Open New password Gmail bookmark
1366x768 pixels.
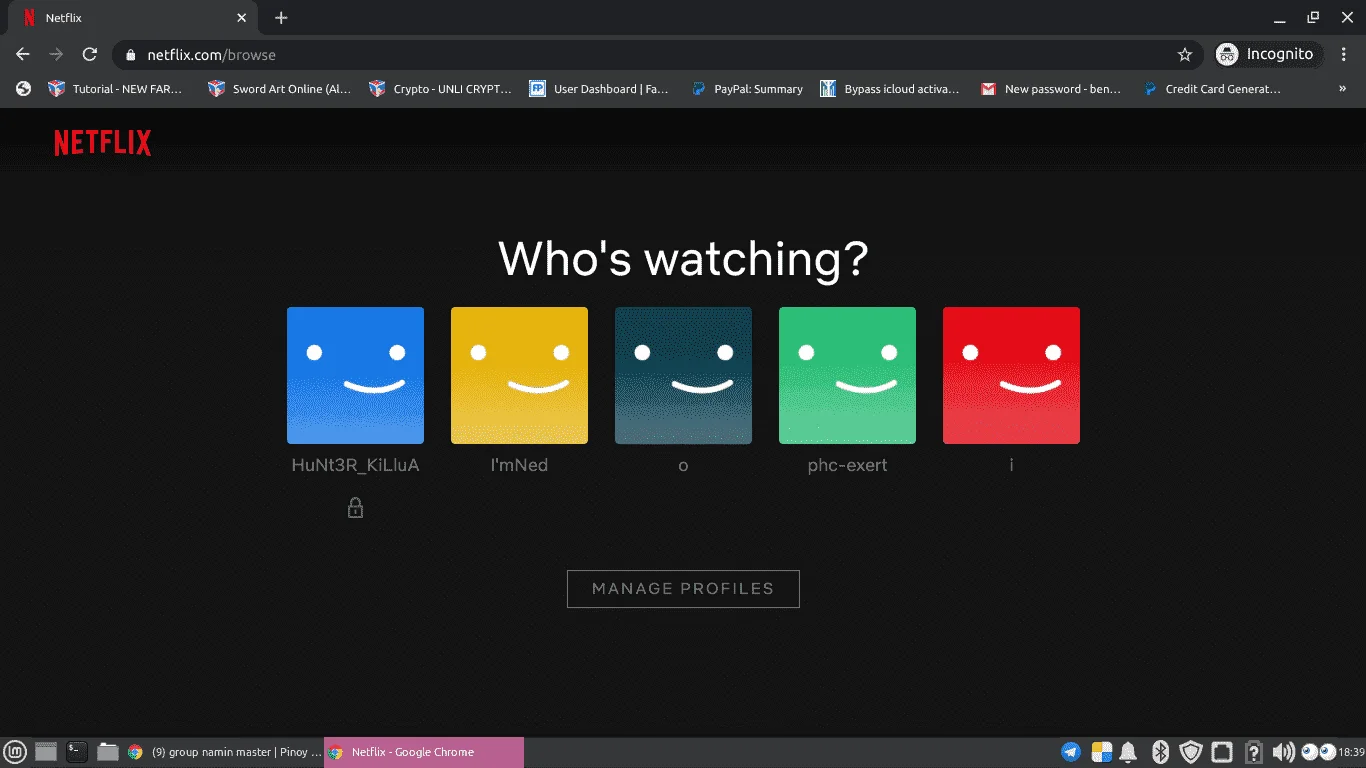coord(1052,89)
